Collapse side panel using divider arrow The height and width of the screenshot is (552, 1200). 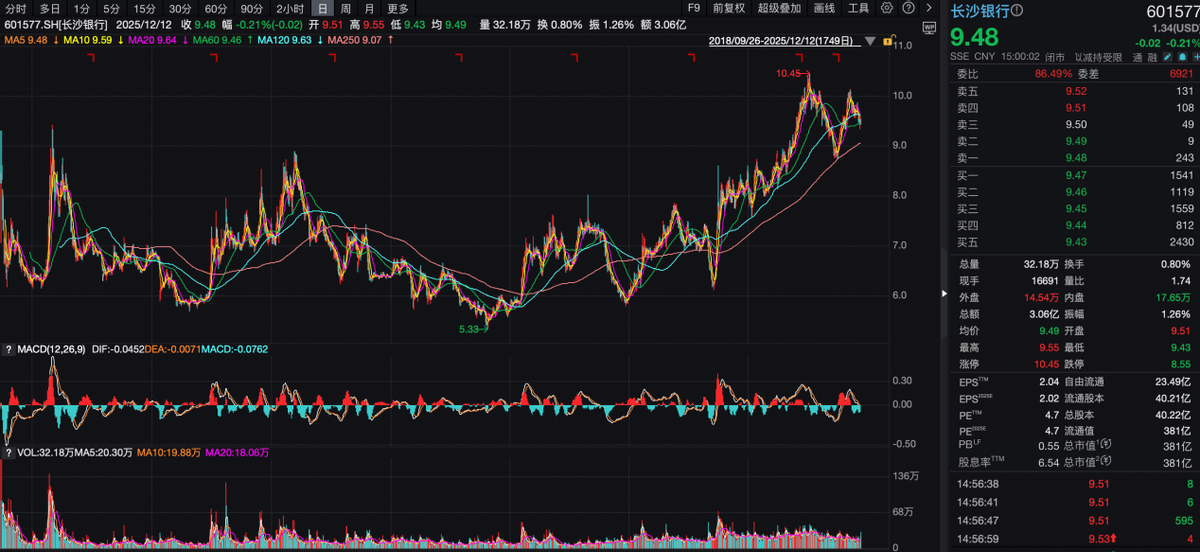(944, 294)
